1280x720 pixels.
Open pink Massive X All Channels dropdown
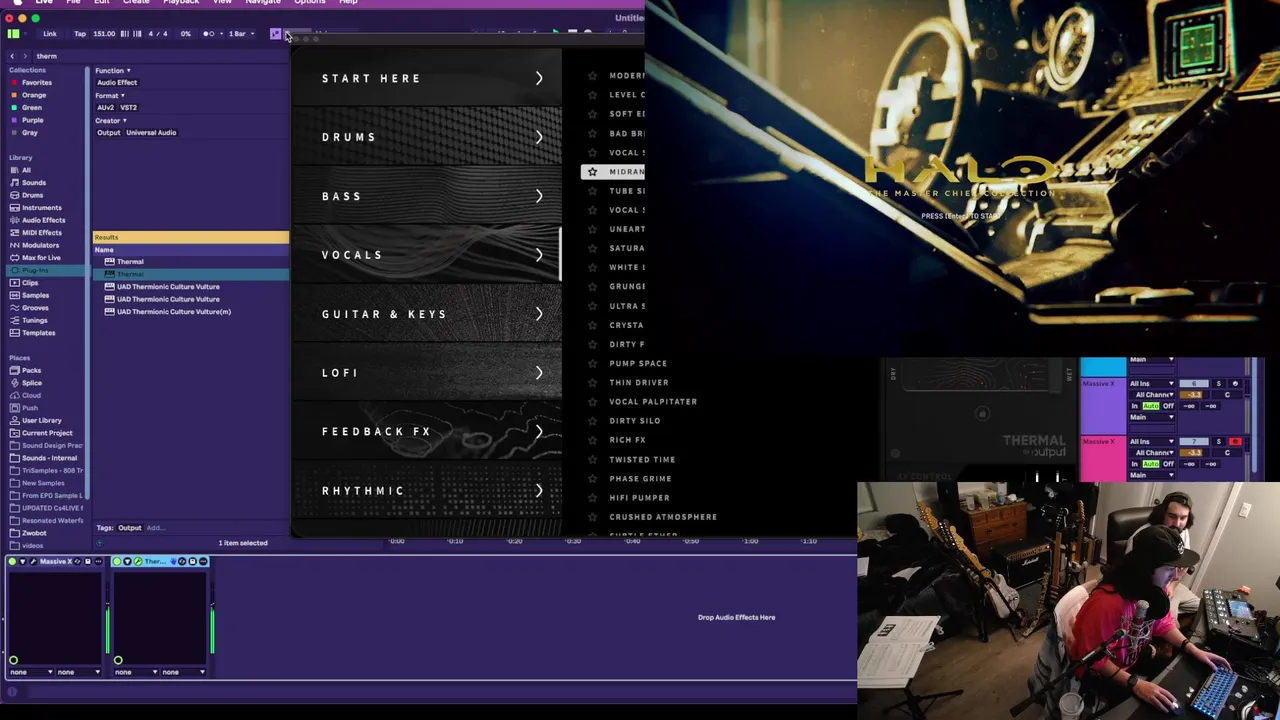[x=1152, y=453]
